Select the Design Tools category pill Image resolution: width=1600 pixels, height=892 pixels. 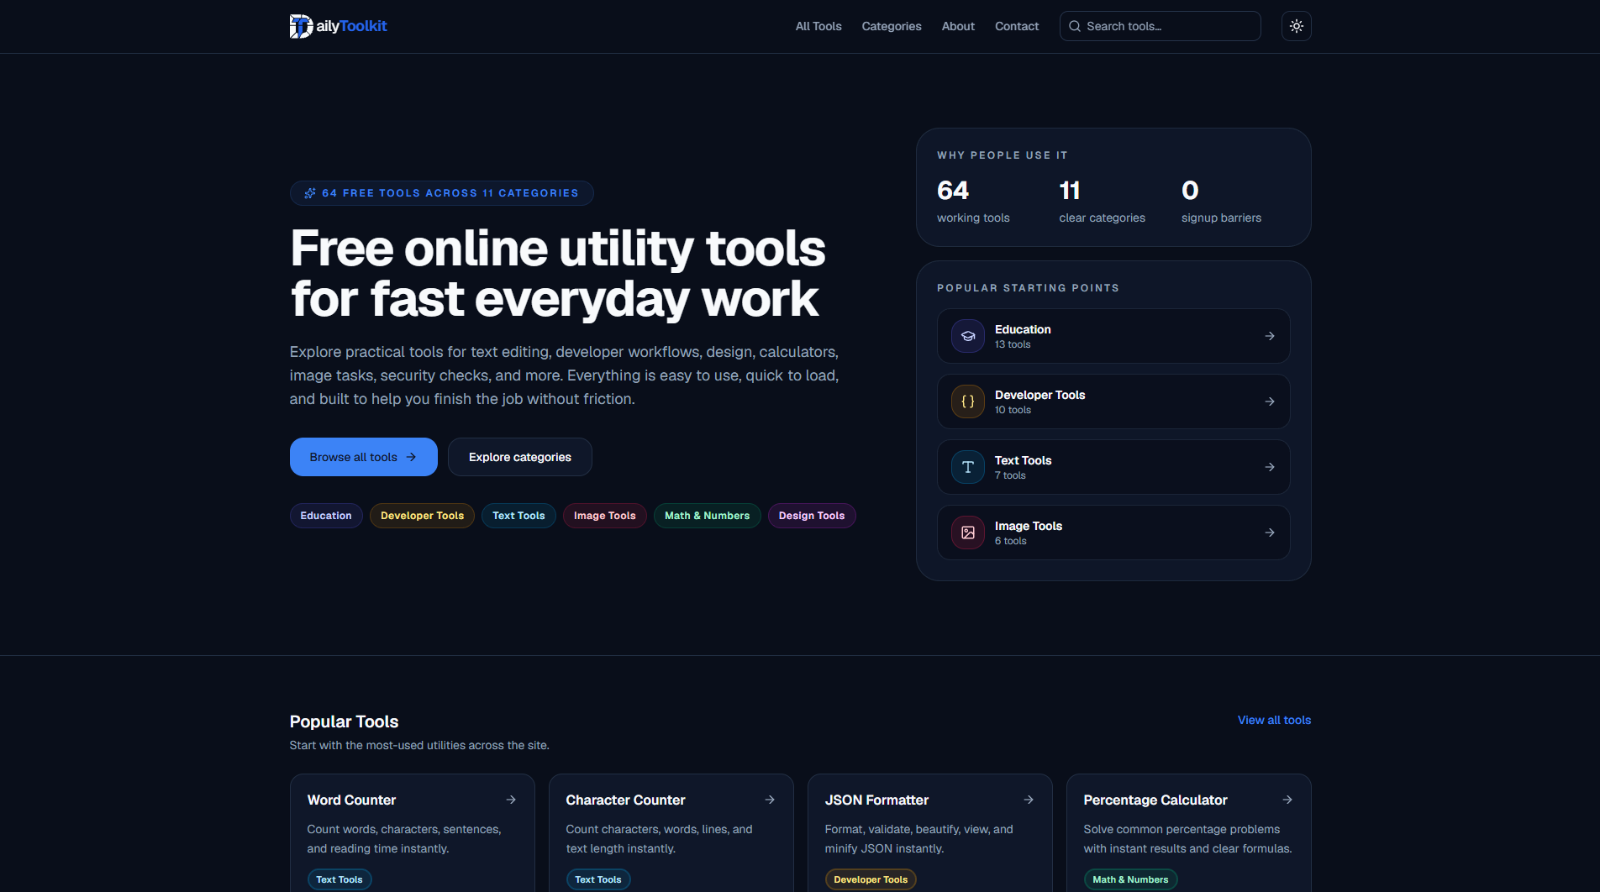point(812,516)
